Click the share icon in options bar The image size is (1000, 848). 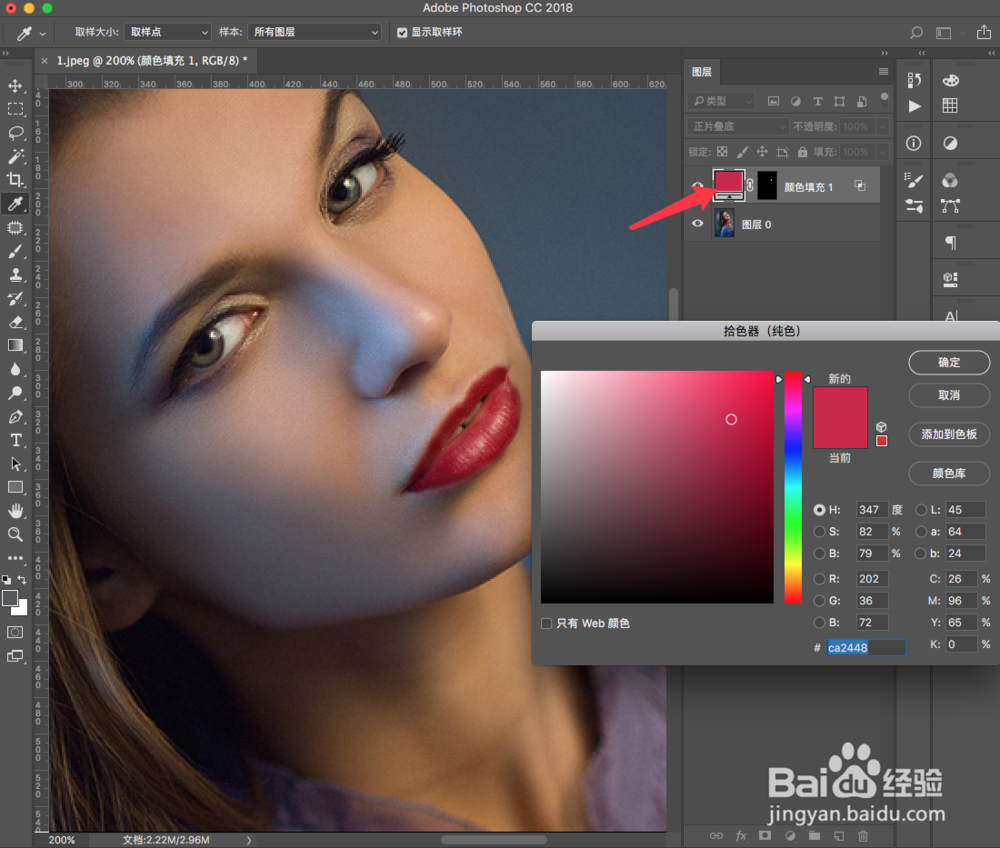984,32
